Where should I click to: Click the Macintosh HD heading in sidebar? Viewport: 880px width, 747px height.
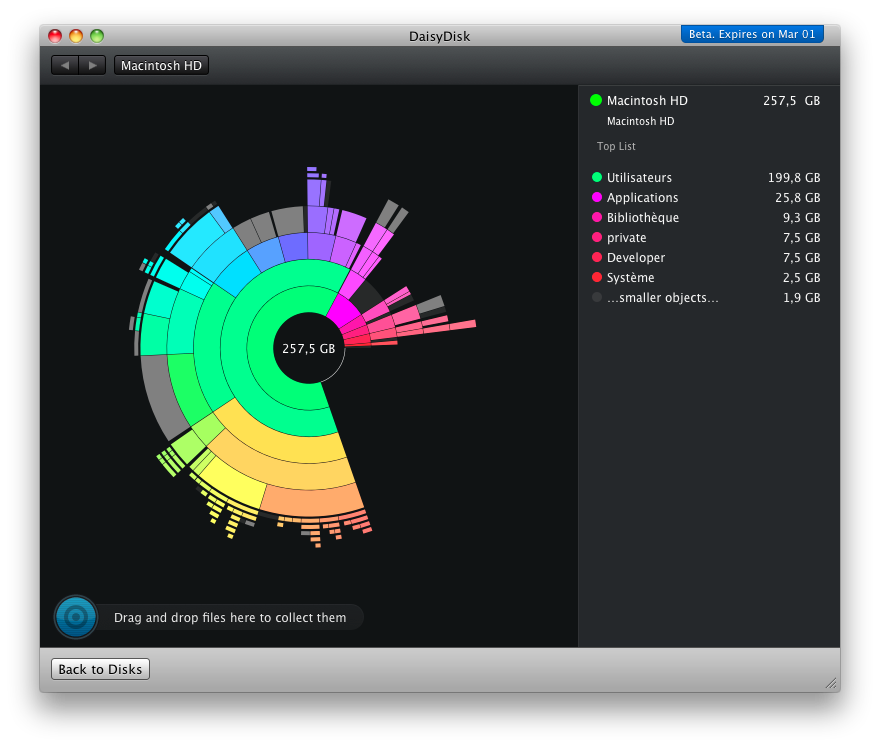coord(647,100)
